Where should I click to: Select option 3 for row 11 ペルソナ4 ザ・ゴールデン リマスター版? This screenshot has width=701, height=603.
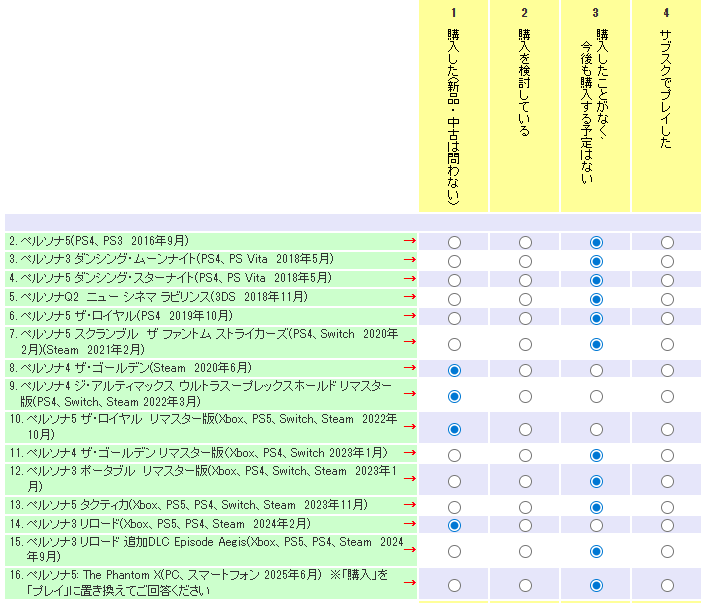596,455
